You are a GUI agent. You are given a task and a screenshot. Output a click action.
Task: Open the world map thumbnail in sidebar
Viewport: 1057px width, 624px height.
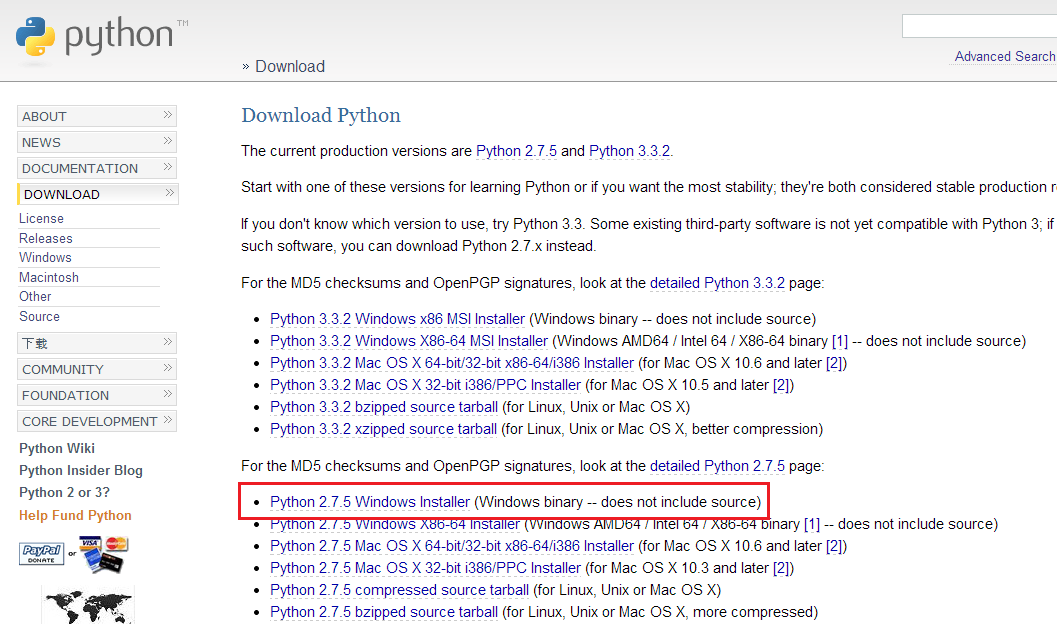[x=88, y=605]
